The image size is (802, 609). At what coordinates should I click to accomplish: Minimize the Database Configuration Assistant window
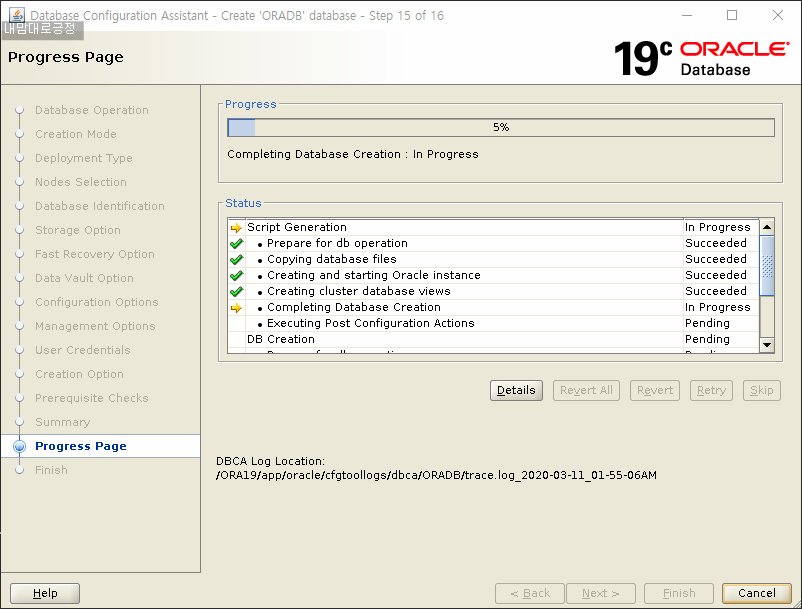[687, 15]
